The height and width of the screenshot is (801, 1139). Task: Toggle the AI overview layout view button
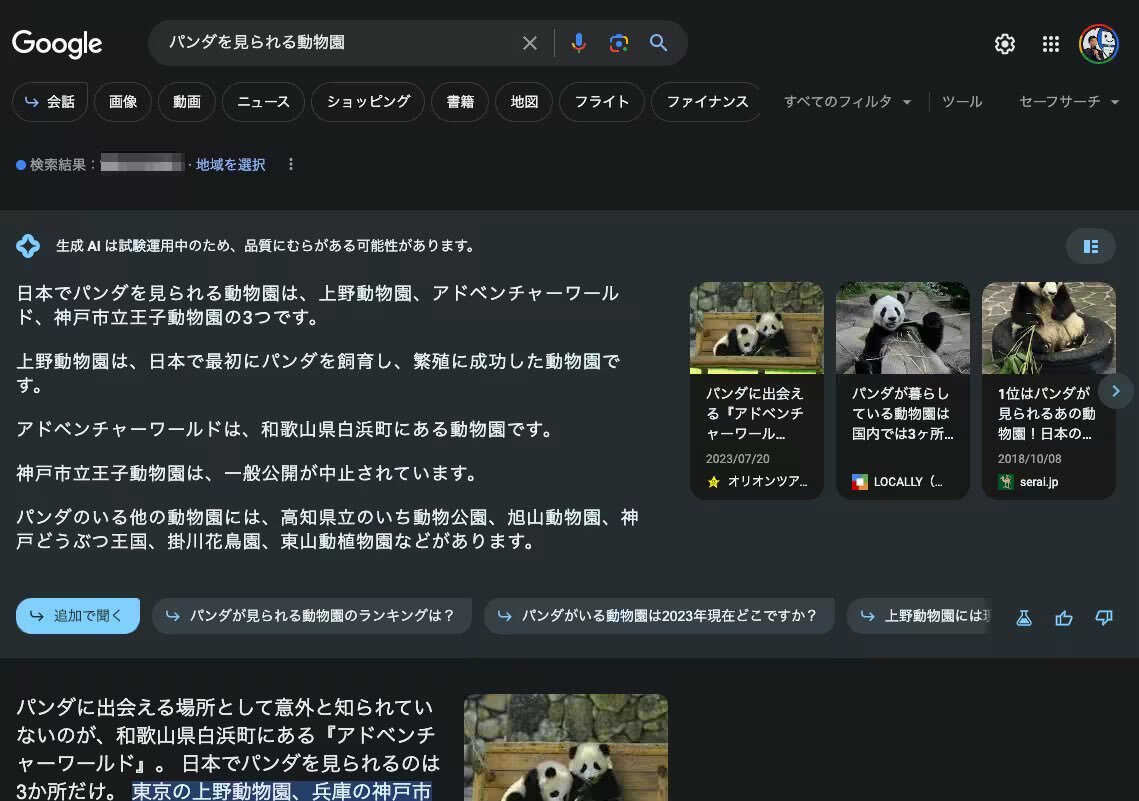click(1090, 247)
